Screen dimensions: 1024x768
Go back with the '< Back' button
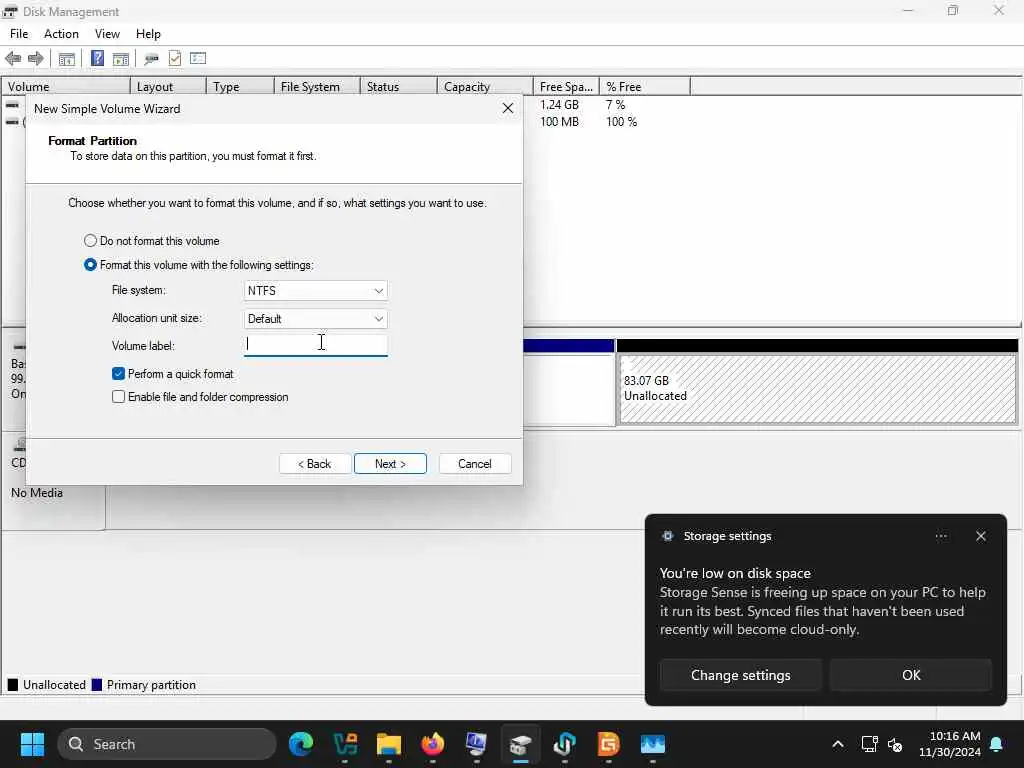(315, 464)
